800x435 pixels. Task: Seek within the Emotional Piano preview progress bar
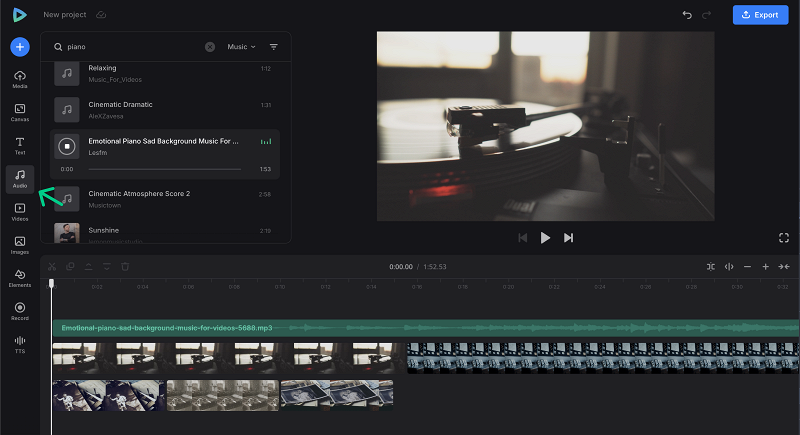click(165, 169)
